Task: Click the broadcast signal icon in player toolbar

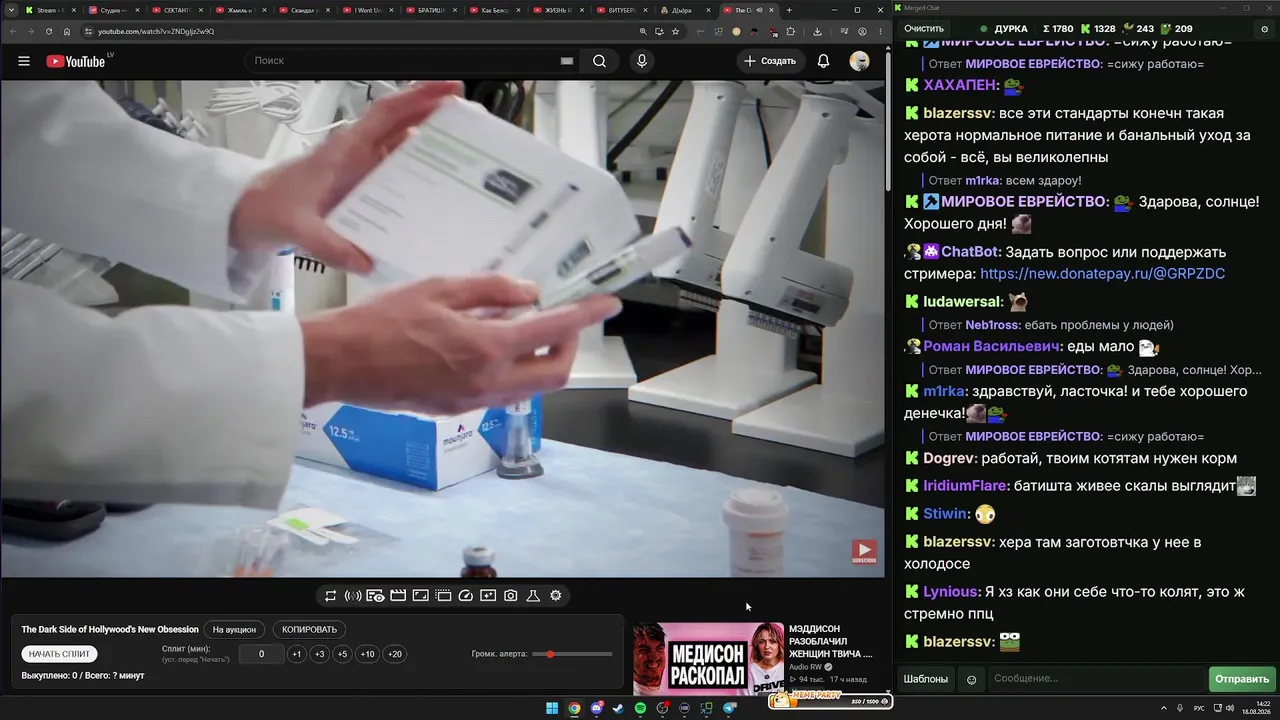Action: coord(353,596)
